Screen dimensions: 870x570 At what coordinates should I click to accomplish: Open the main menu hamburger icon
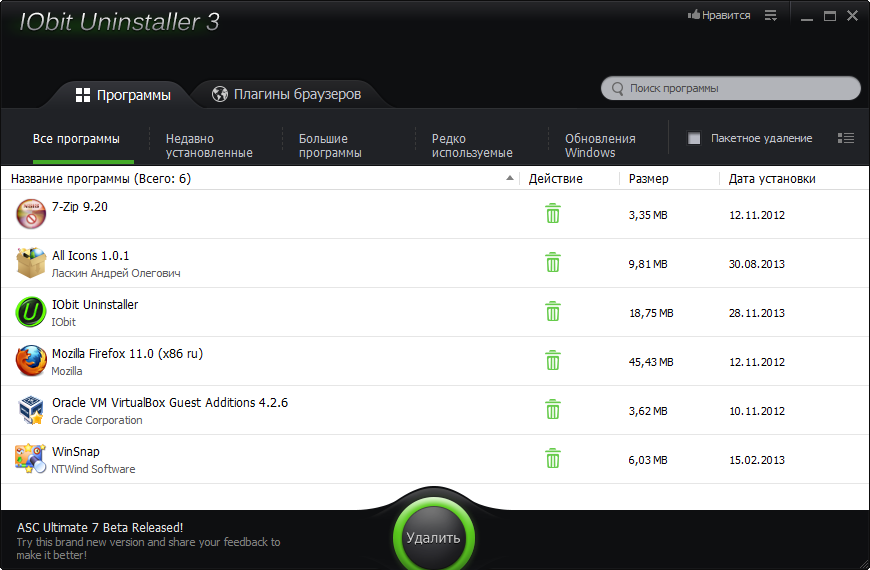point(771,16)
